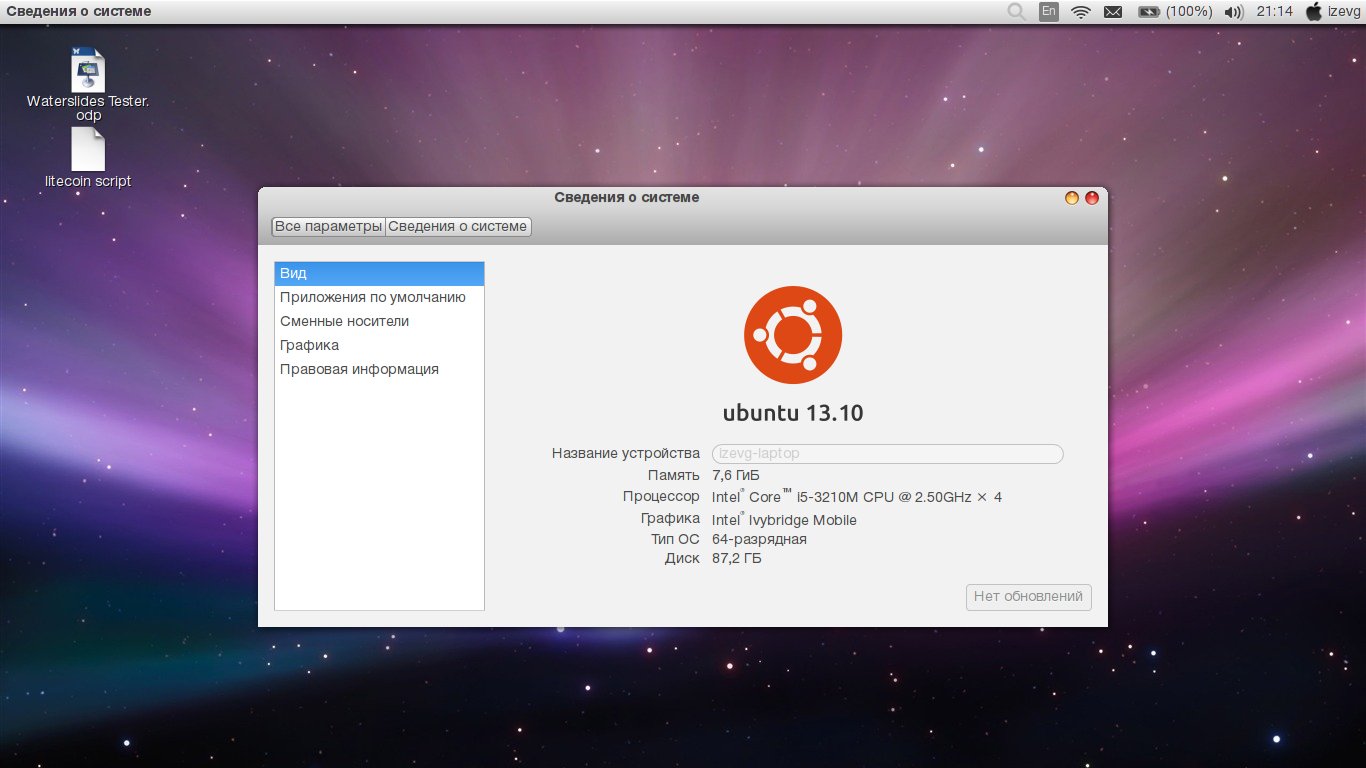
Task: Open Приложения по умолчанию section
Action: tap(380, 298)
